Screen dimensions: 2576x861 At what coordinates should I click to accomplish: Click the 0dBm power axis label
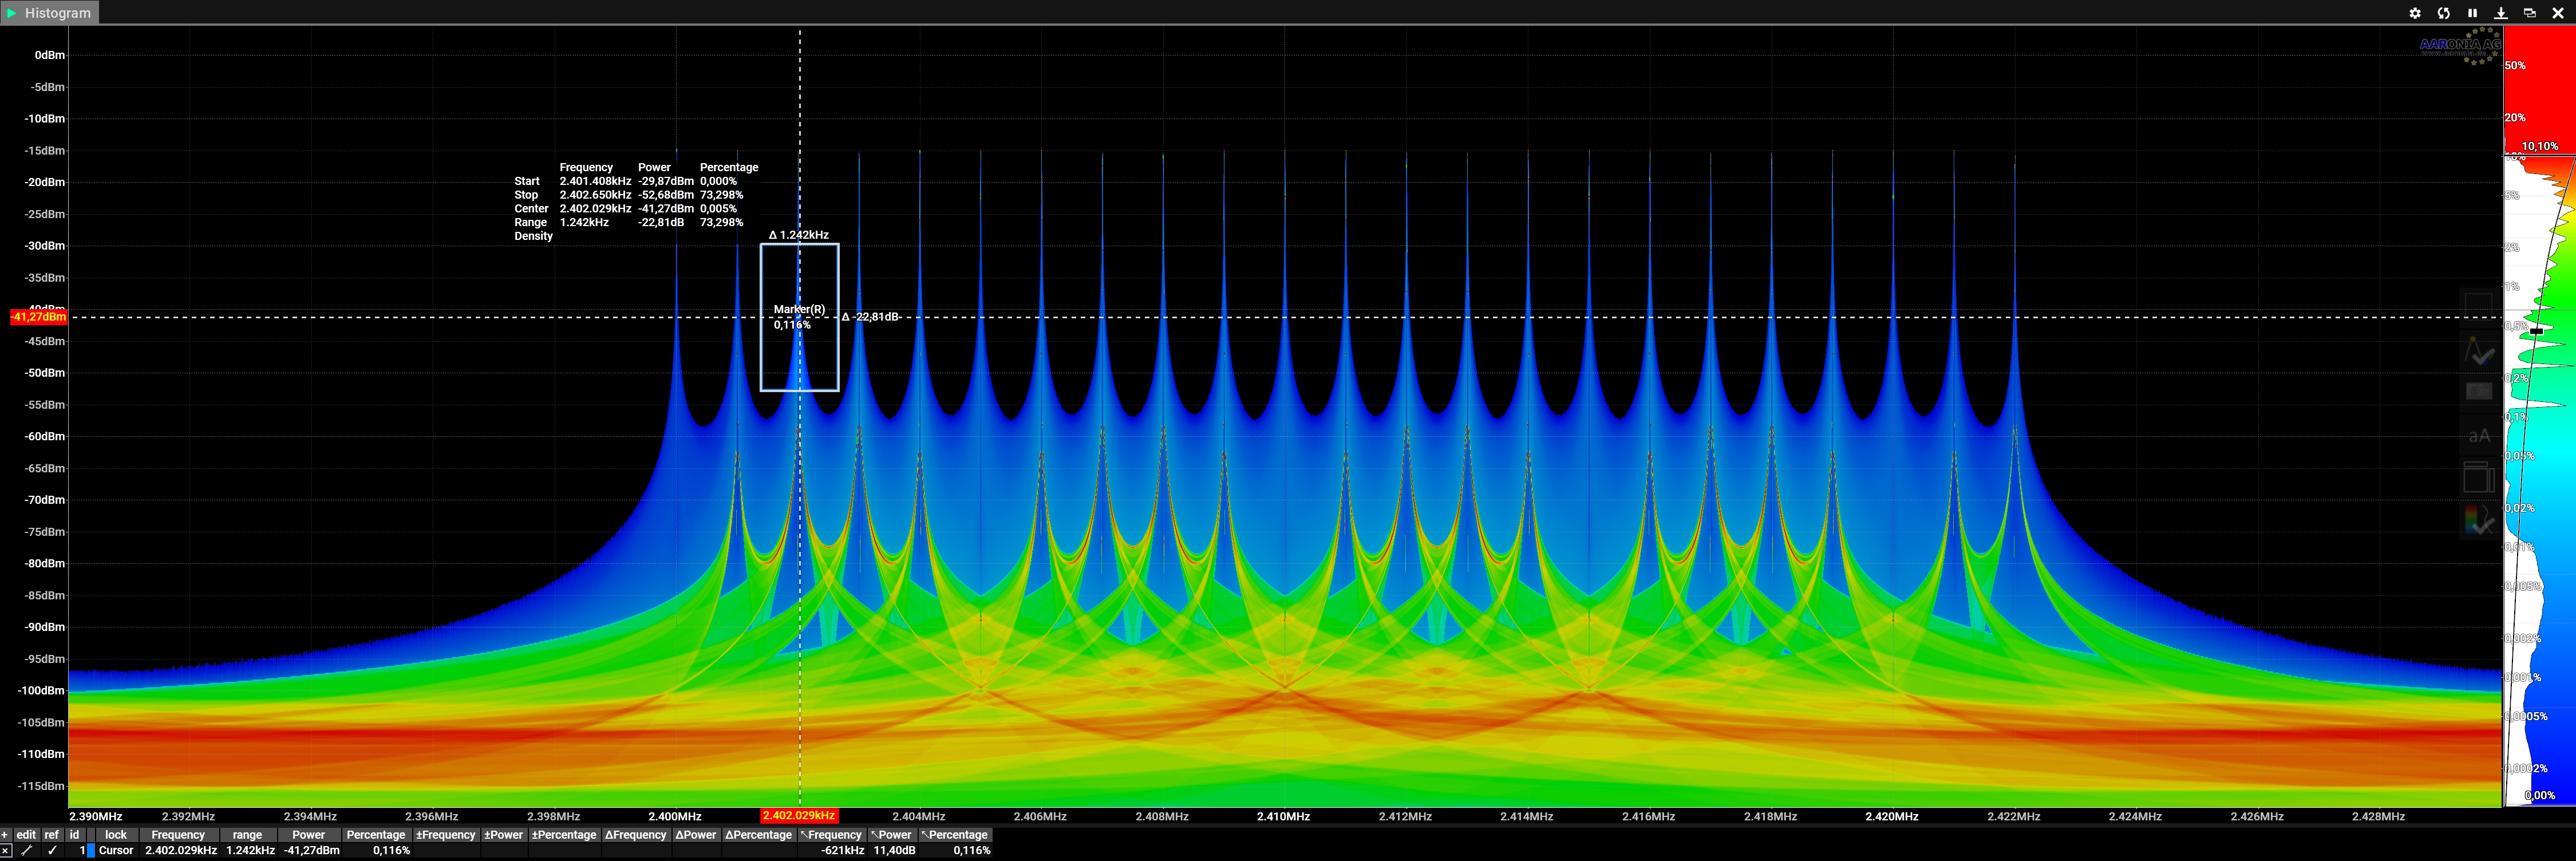point(50,55)
